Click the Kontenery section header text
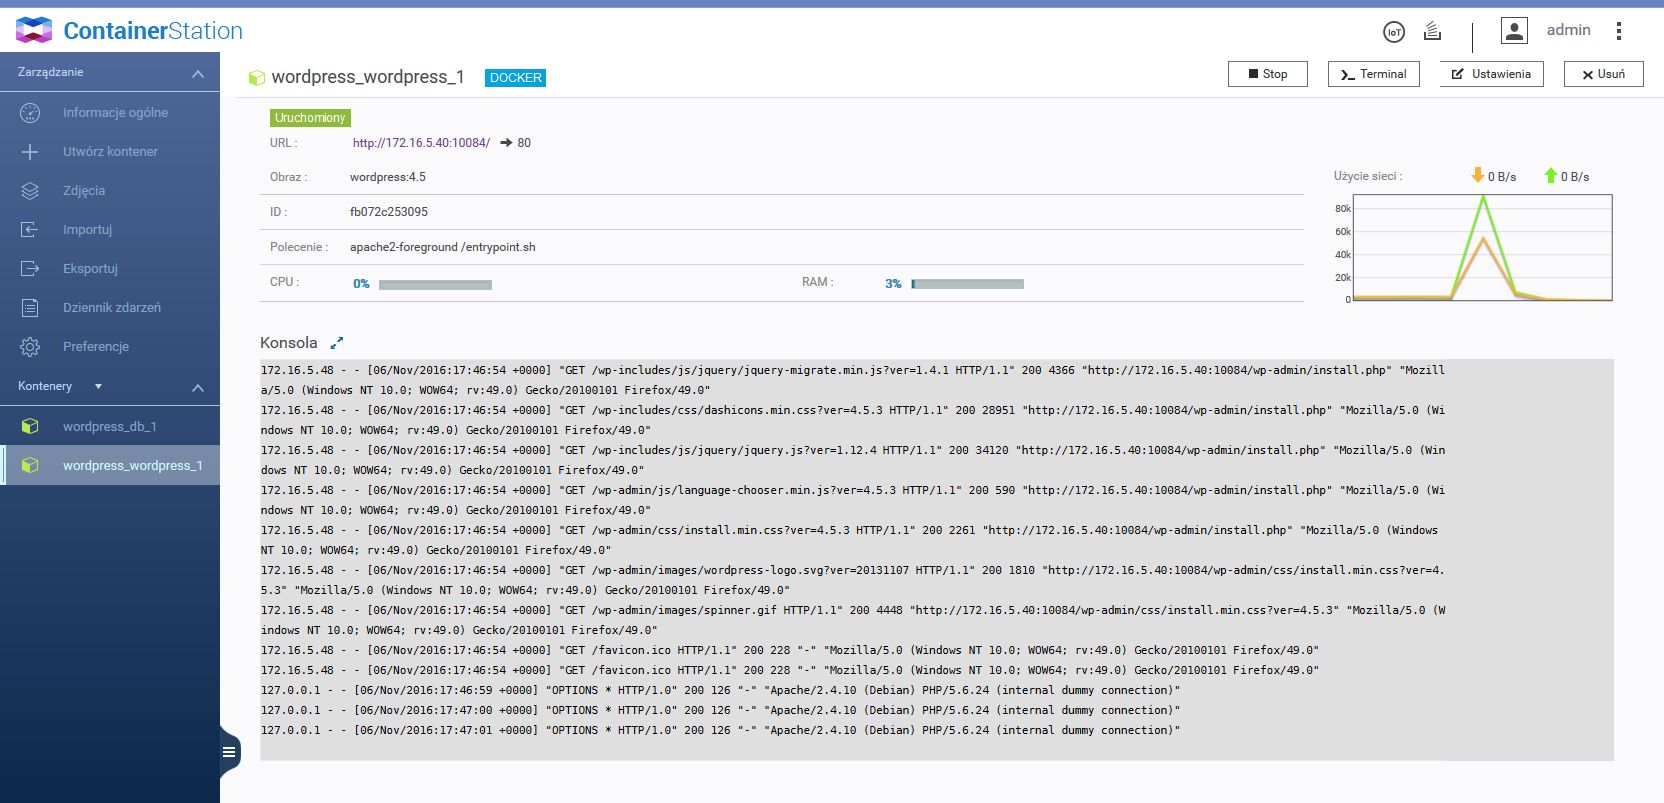Viewport: 1664px width, 803px height. 45,386
